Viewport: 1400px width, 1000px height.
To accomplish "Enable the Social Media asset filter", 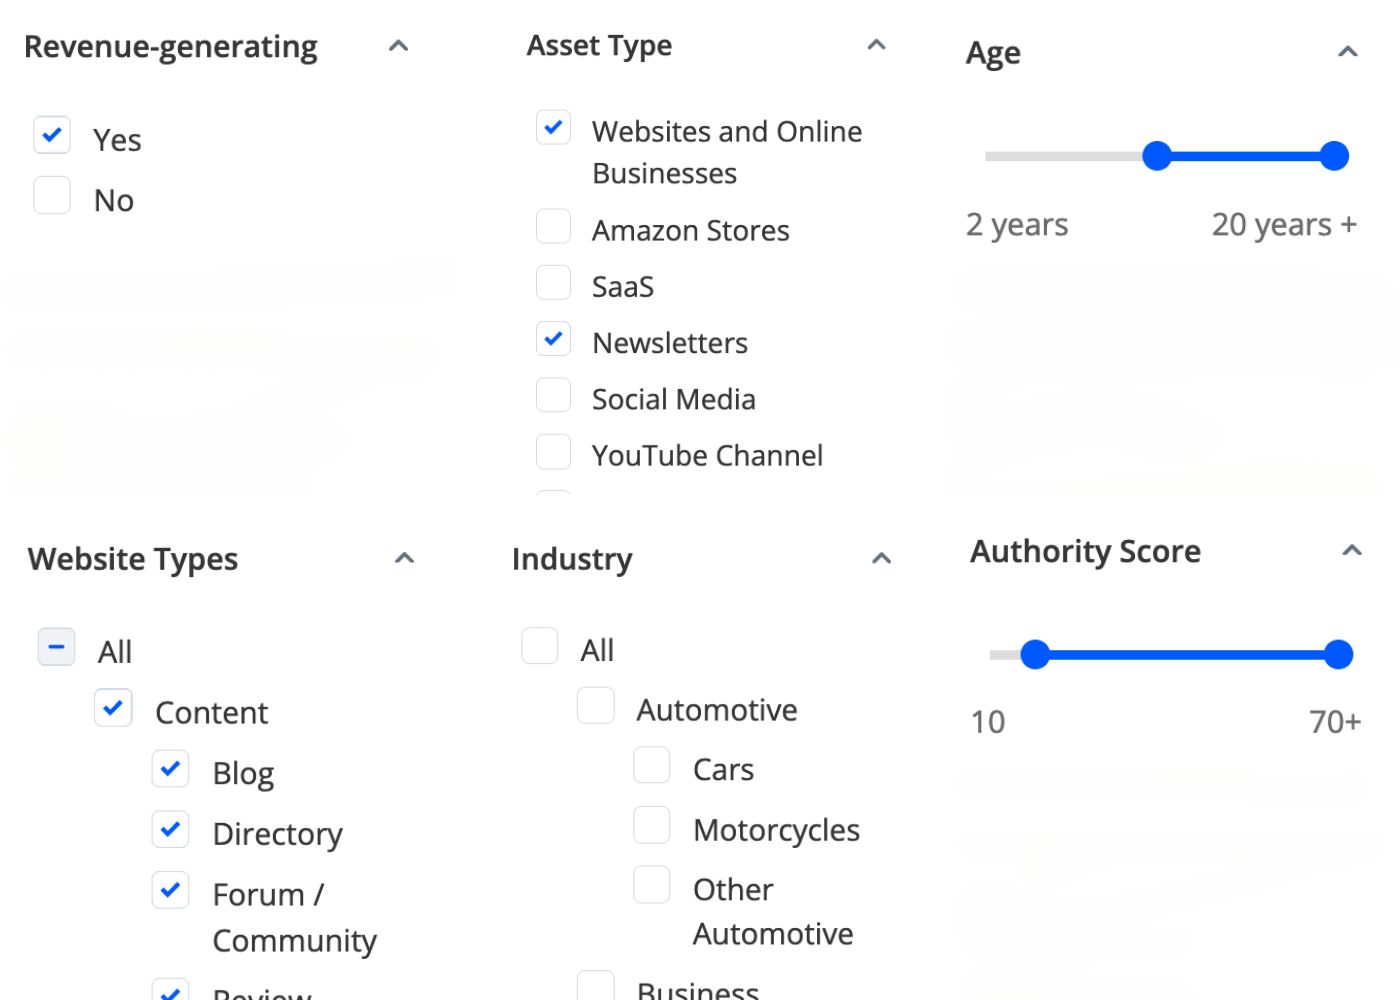I will click(553, 395).
